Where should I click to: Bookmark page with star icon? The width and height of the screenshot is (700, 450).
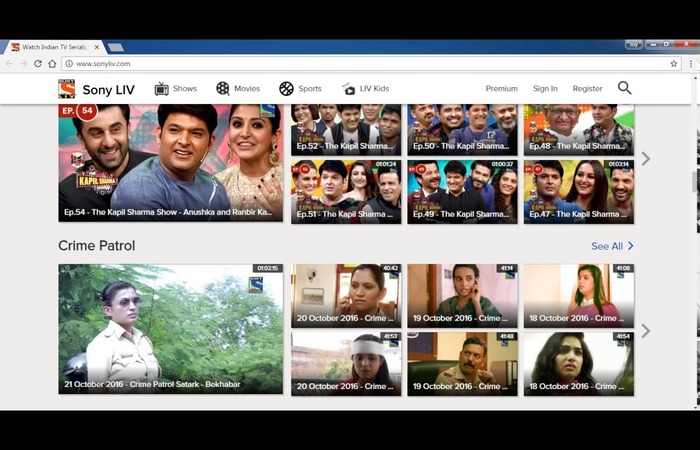click(673, 64)
